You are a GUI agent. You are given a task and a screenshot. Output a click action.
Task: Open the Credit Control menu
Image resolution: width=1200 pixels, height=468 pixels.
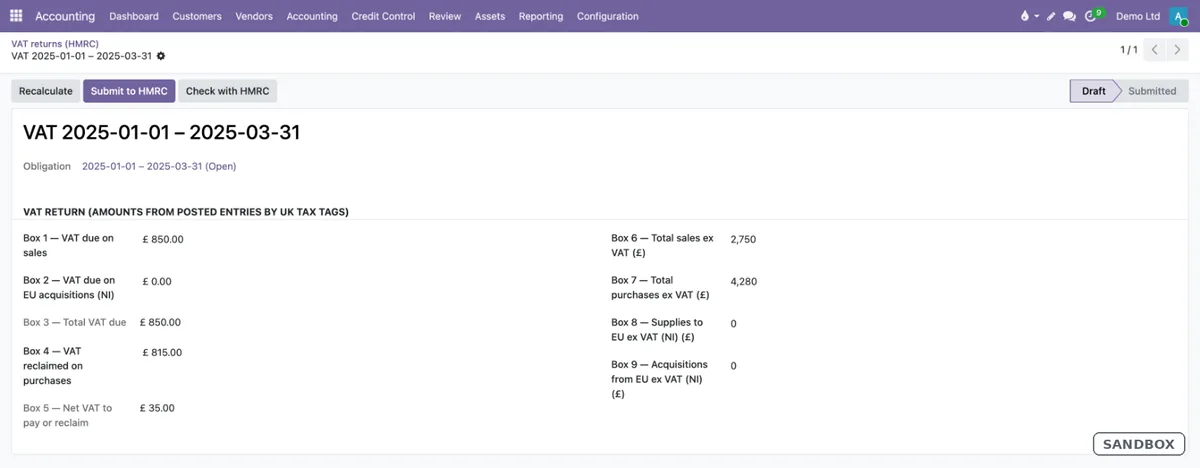(383, 16)
